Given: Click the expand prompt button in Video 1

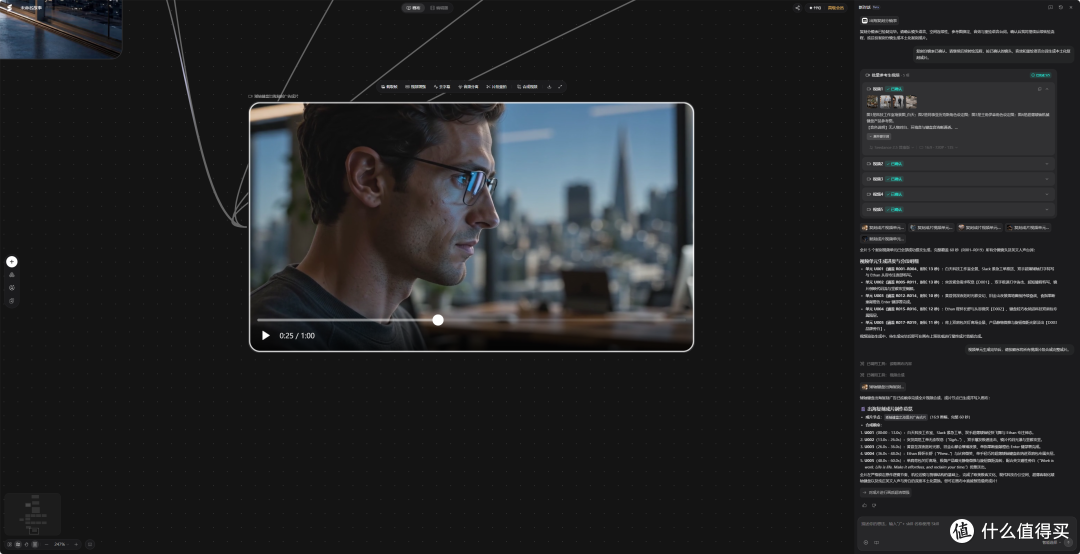Looking at the screenshot, I should pyautogui.click(x=879, y=136).
